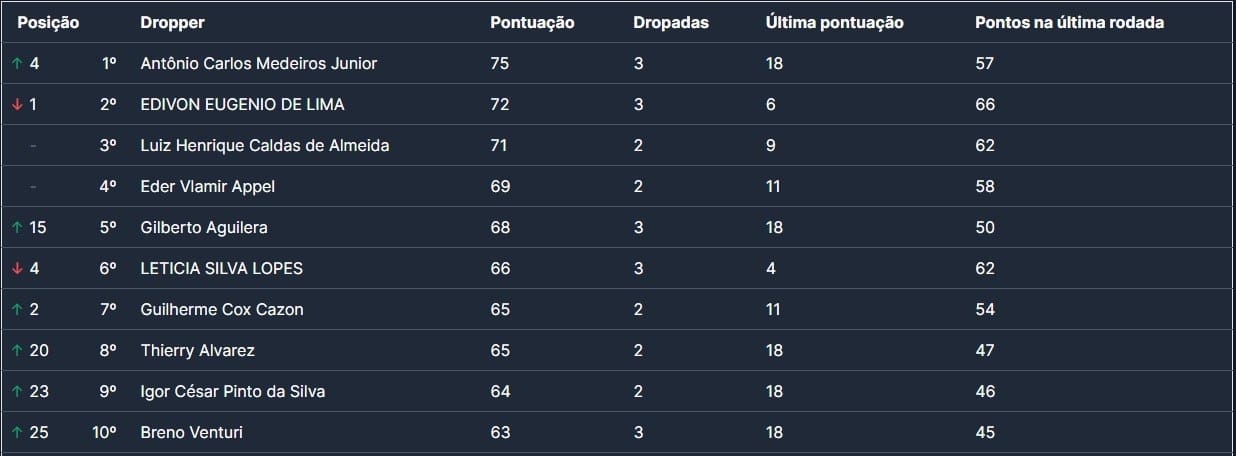Click green up arrow by Igor César Pinto
Screen dimensions: 1236x456
pos(17,391)
